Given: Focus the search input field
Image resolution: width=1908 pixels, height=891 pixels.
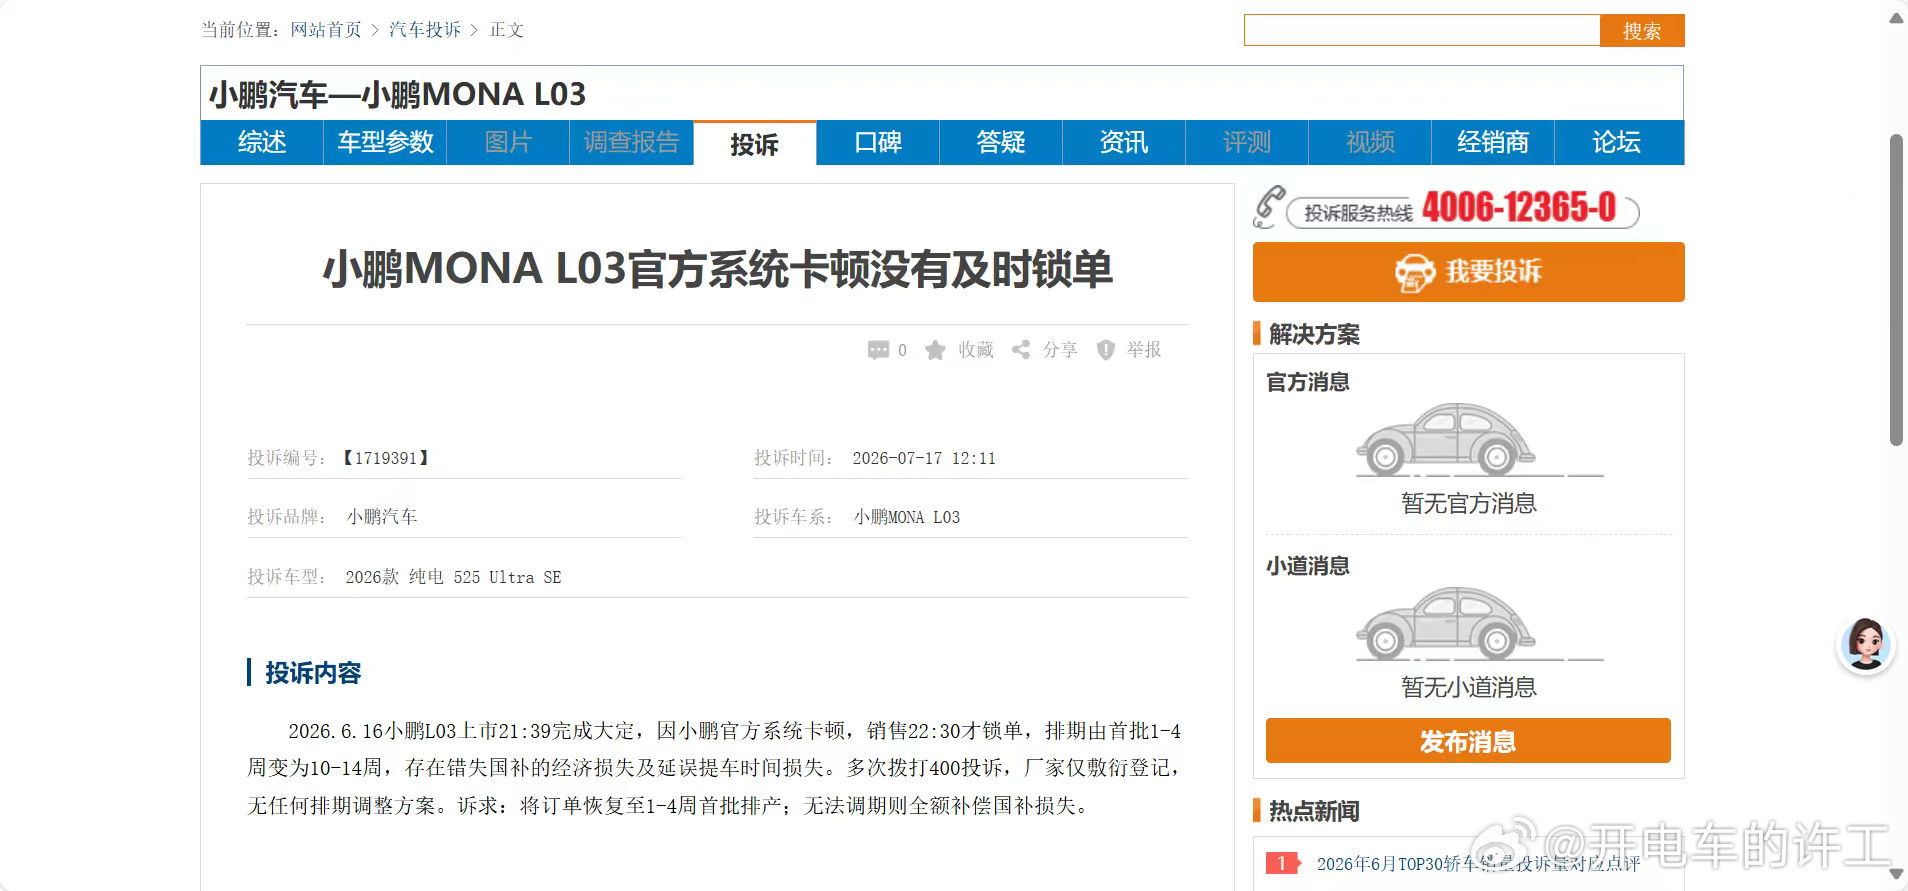Looking at the screenshot, I should coord(1422,31).
